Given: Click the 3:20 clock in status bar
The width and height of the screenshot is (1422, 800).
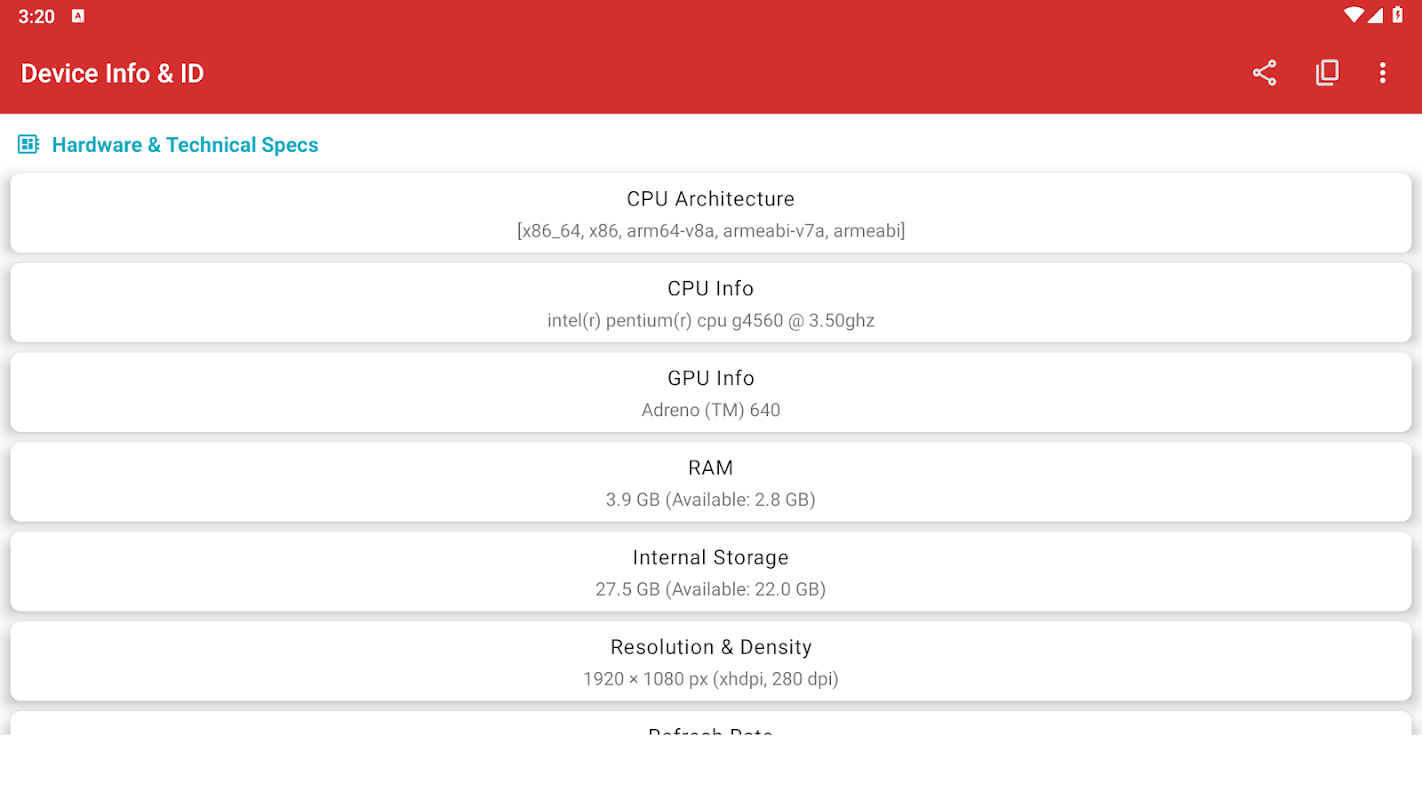Looking at the screenshot, I should click(x=36, y=16).
